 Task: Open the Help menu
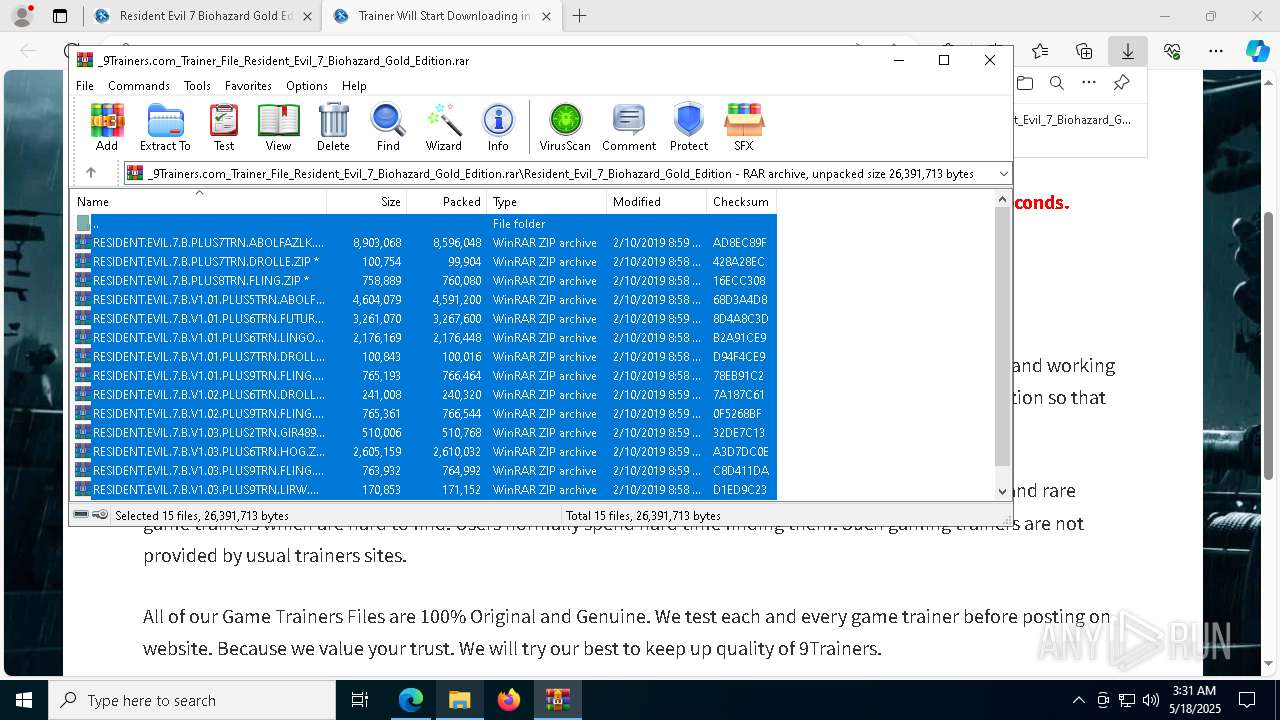(354, 86)
